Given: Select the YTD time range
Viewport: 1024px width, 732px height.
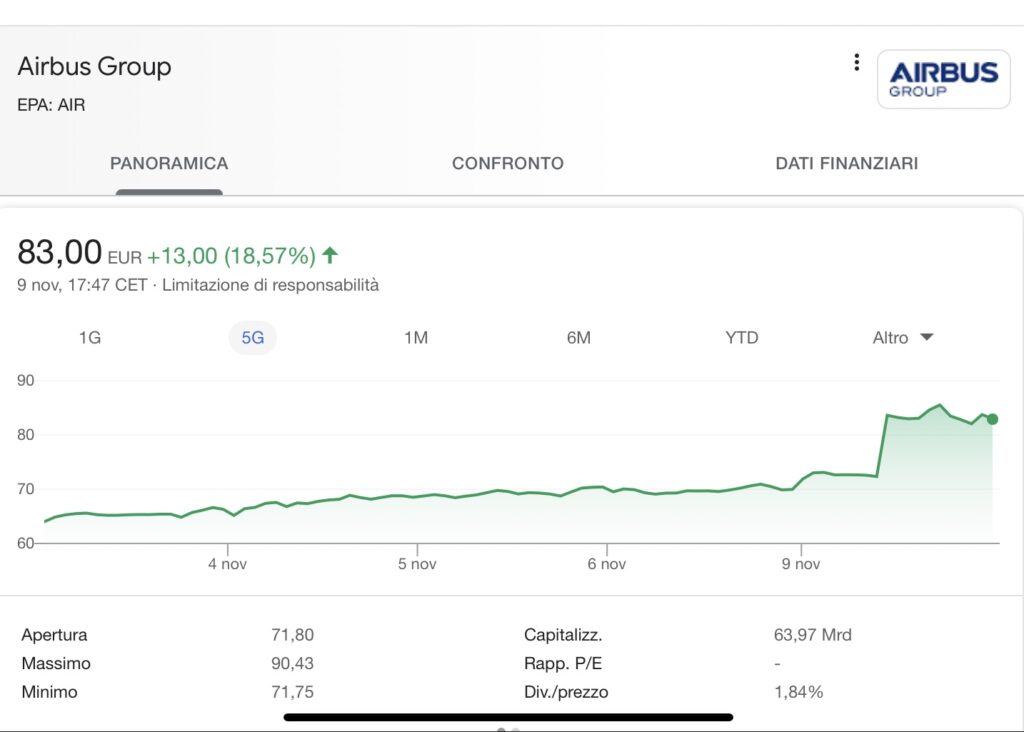Looking at the screenshot, I should [742, 338].
